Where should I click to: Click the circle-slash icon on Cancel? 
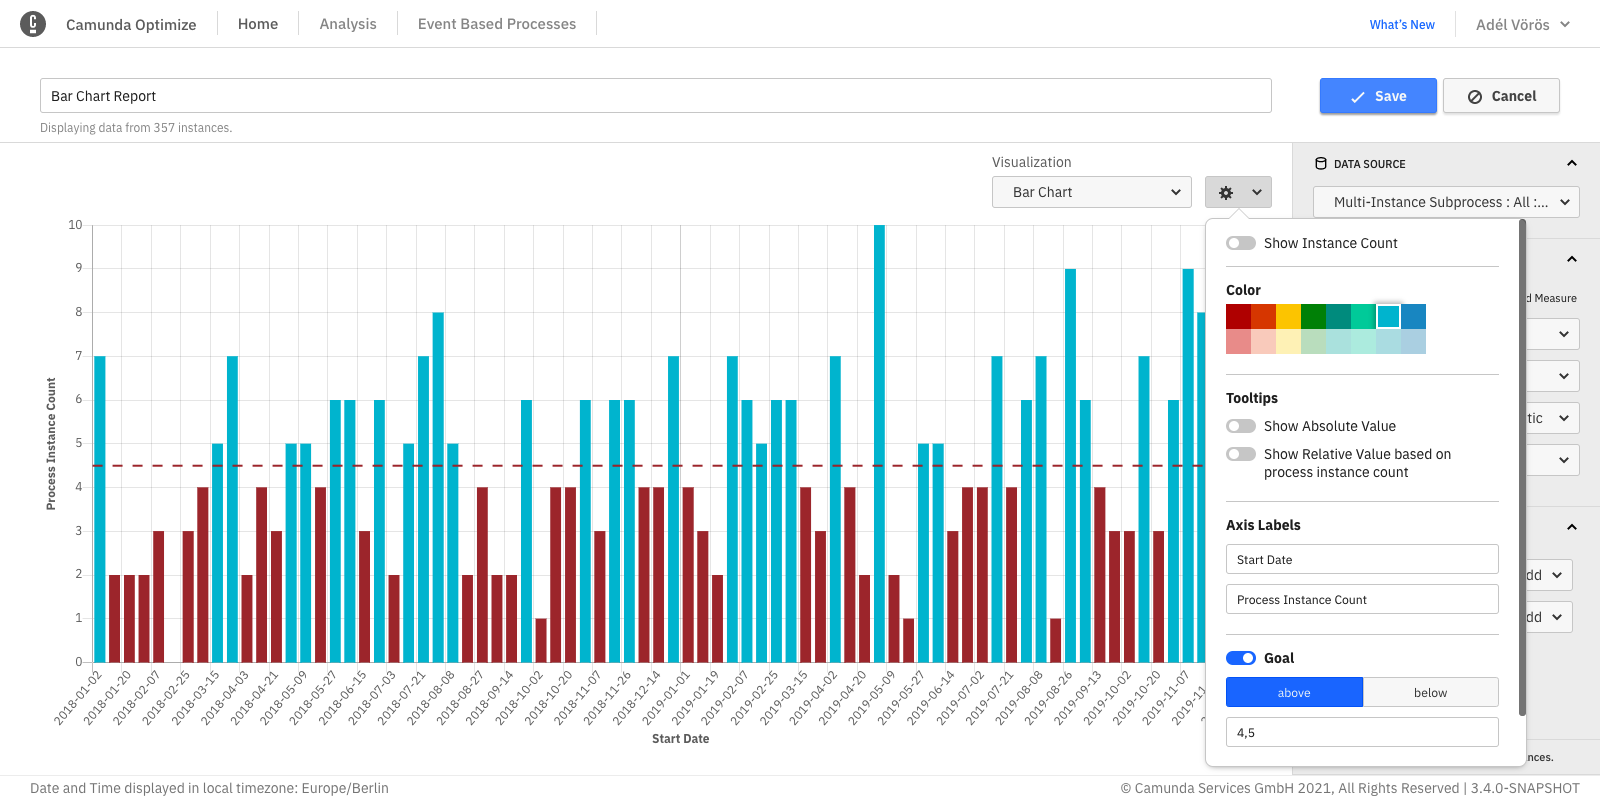(1474, 97)
